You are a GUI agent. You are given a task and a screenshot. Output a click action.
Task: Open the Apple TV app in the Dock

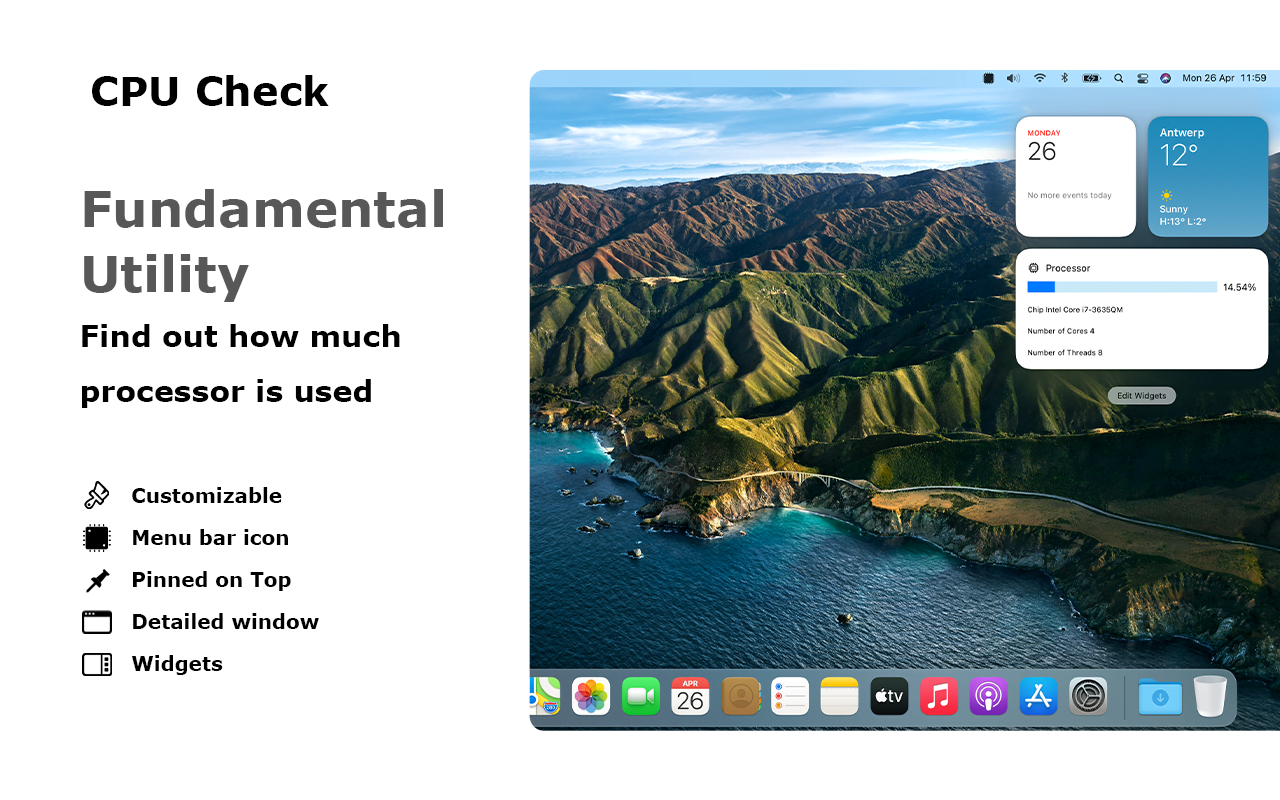889,696
